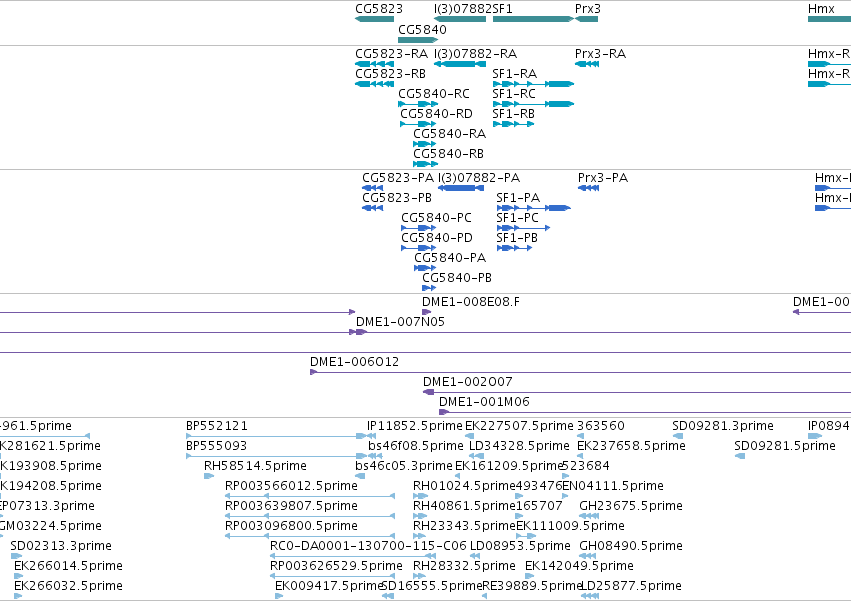851x601 pixels.
Task: Click the CG5840 gene arrow bar
Action: (418, 40)
